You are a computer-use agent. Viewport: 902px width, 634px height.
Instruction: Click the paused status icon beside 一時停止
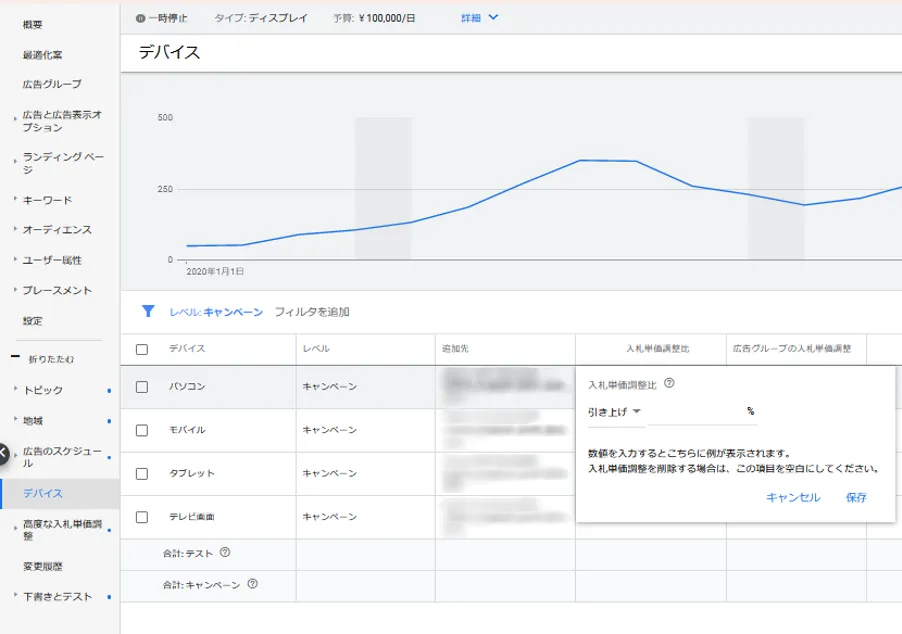(140, 18)
